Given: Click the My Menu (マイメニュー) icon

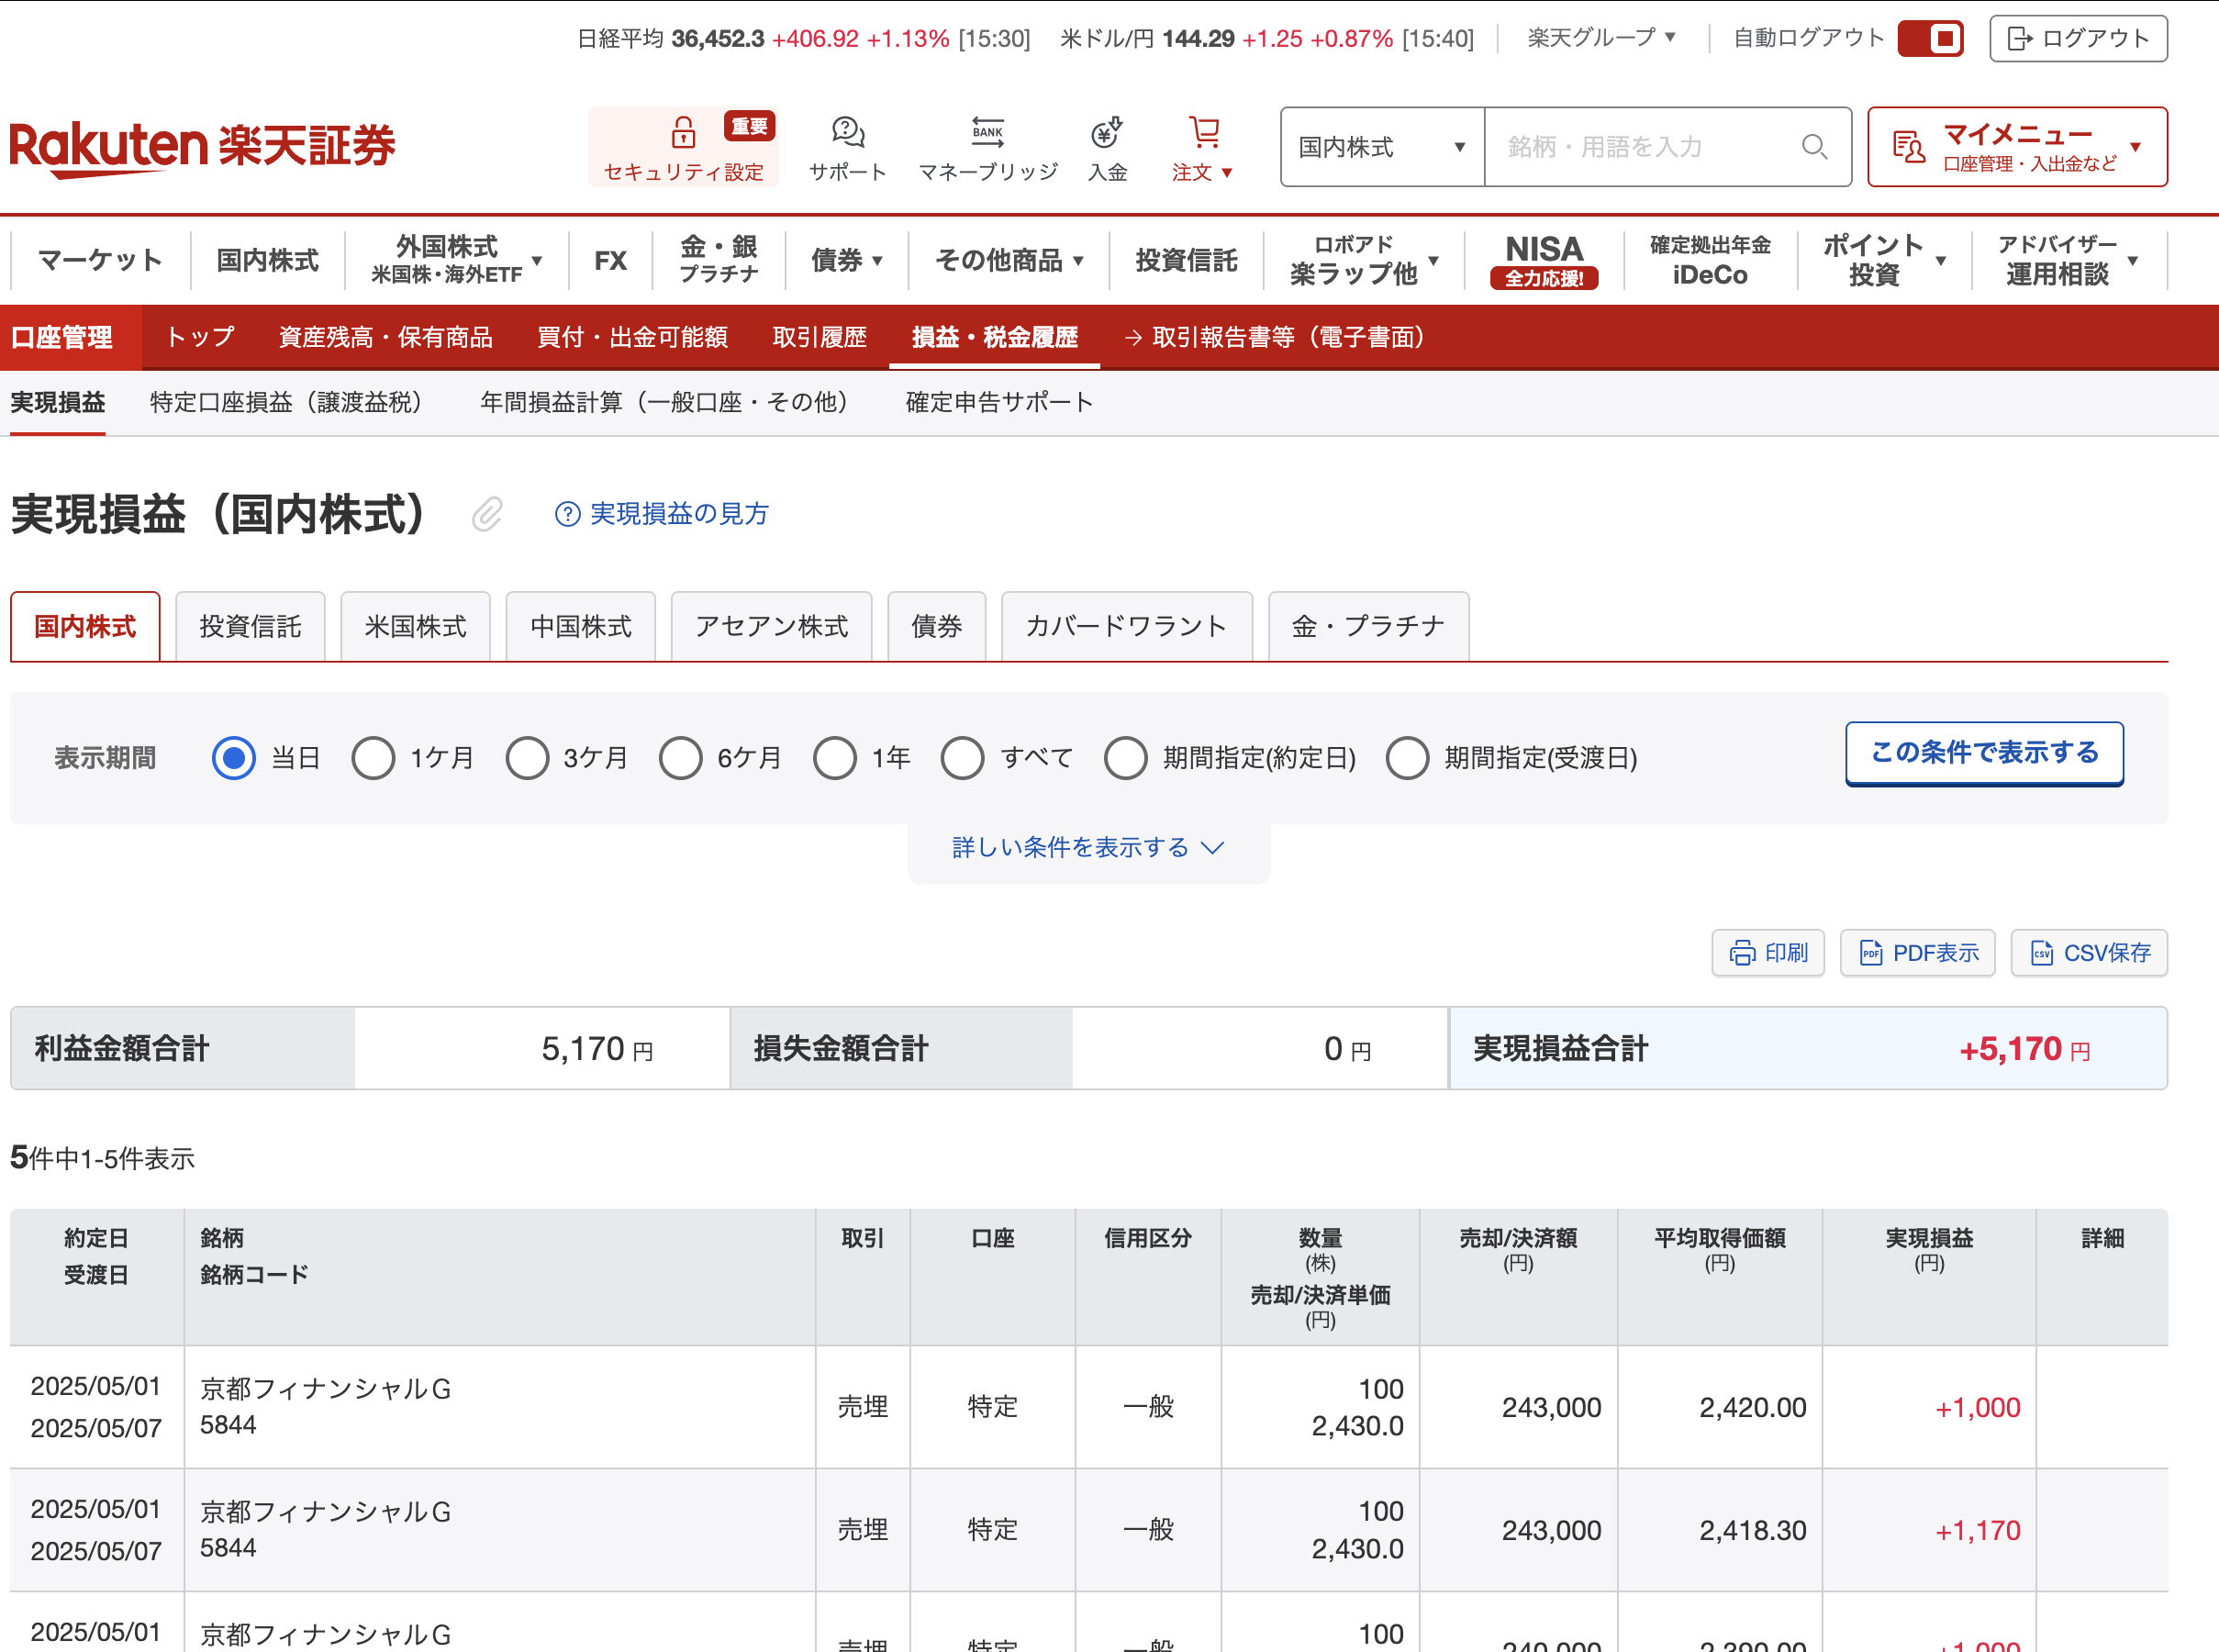Looking at the screenshot, I should [x=1908, y=147].
